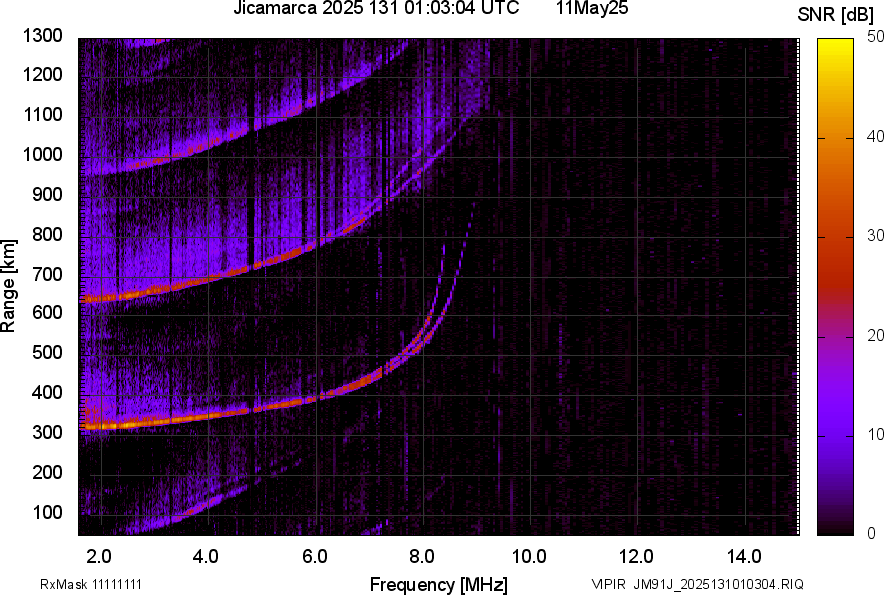Click the plot title 'Jicamarca 2025 131 01:03:04 UTC'

coord(376,8)
